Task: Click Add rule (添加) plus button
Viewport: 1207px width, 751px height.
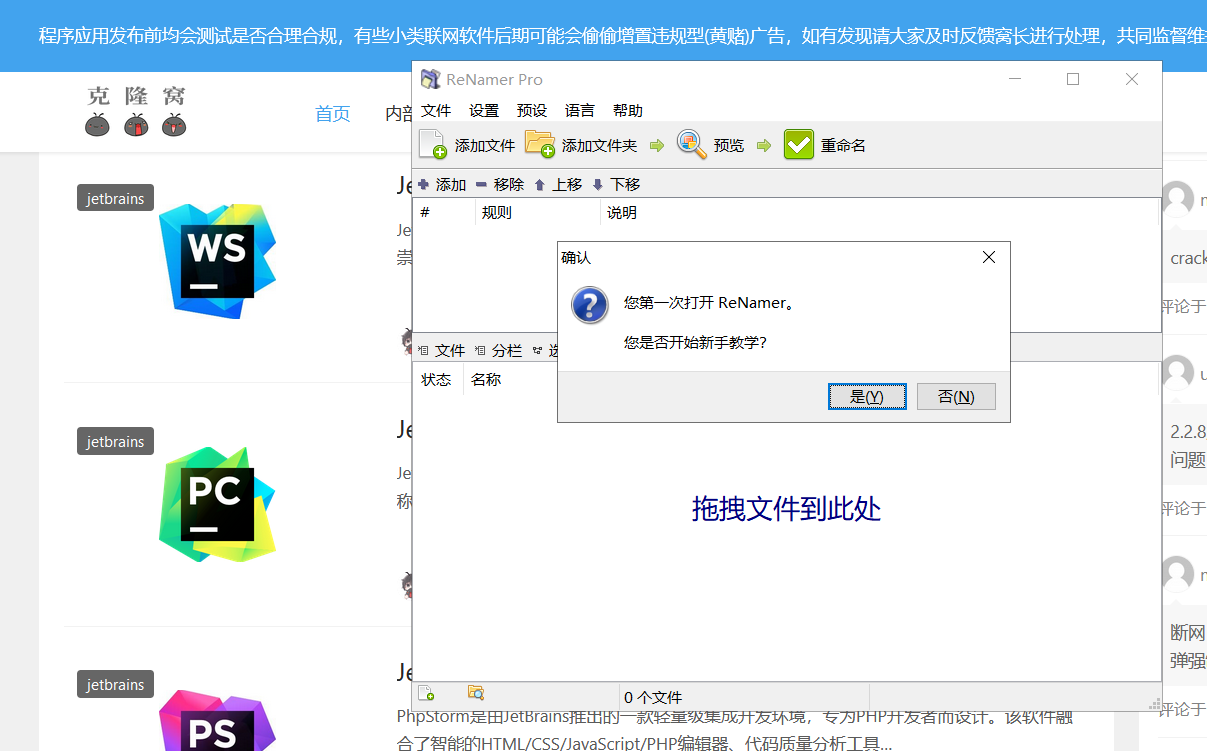Action: (x=442, y=184)
